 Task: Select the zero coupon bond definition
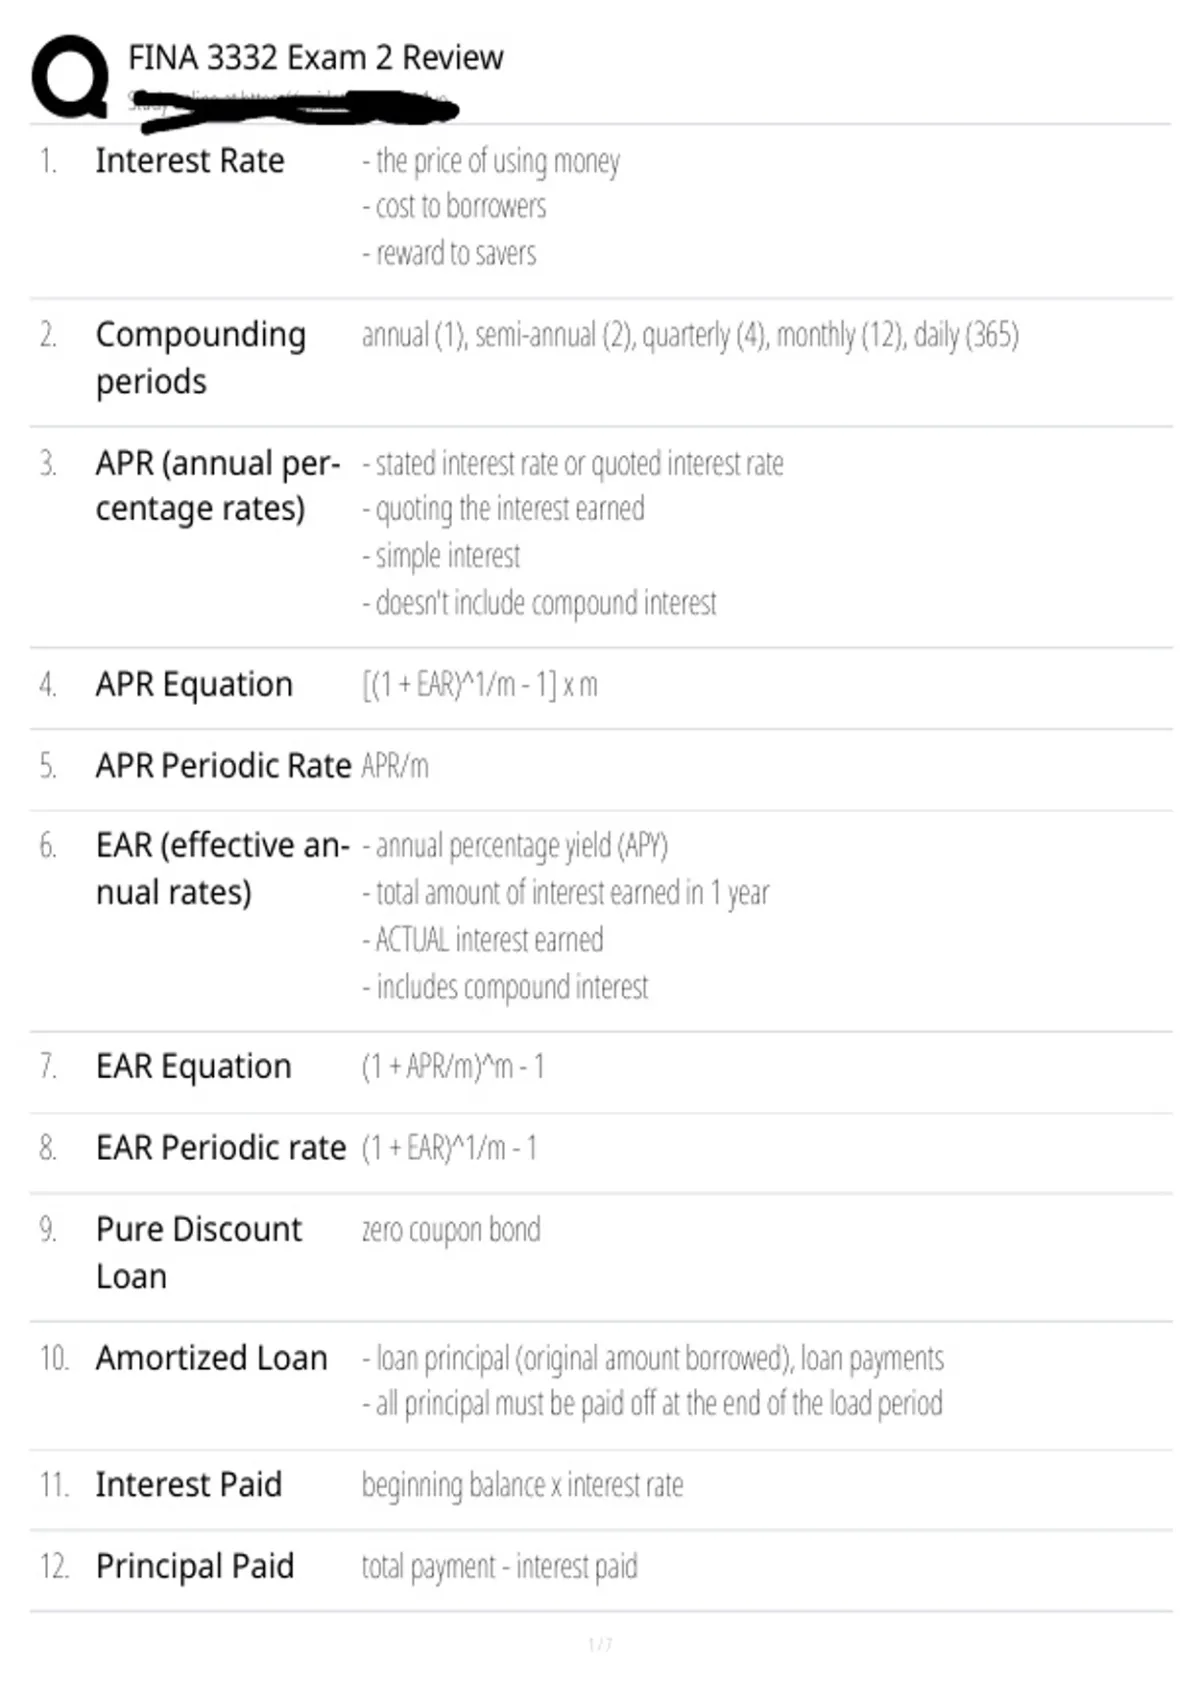451,1230
